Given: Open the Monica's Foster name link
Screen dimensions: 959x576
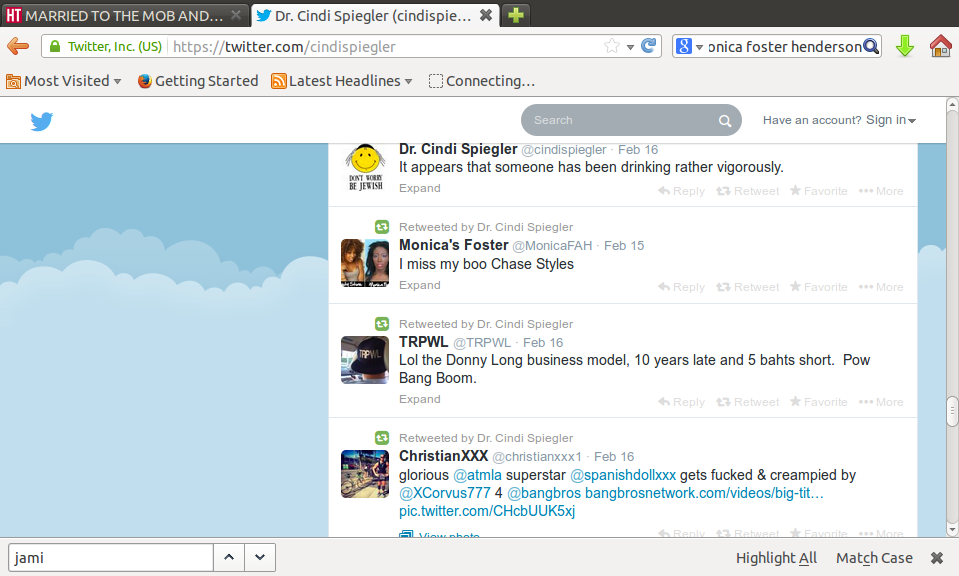Looking at the screenshot, I should tap(454, 245).
